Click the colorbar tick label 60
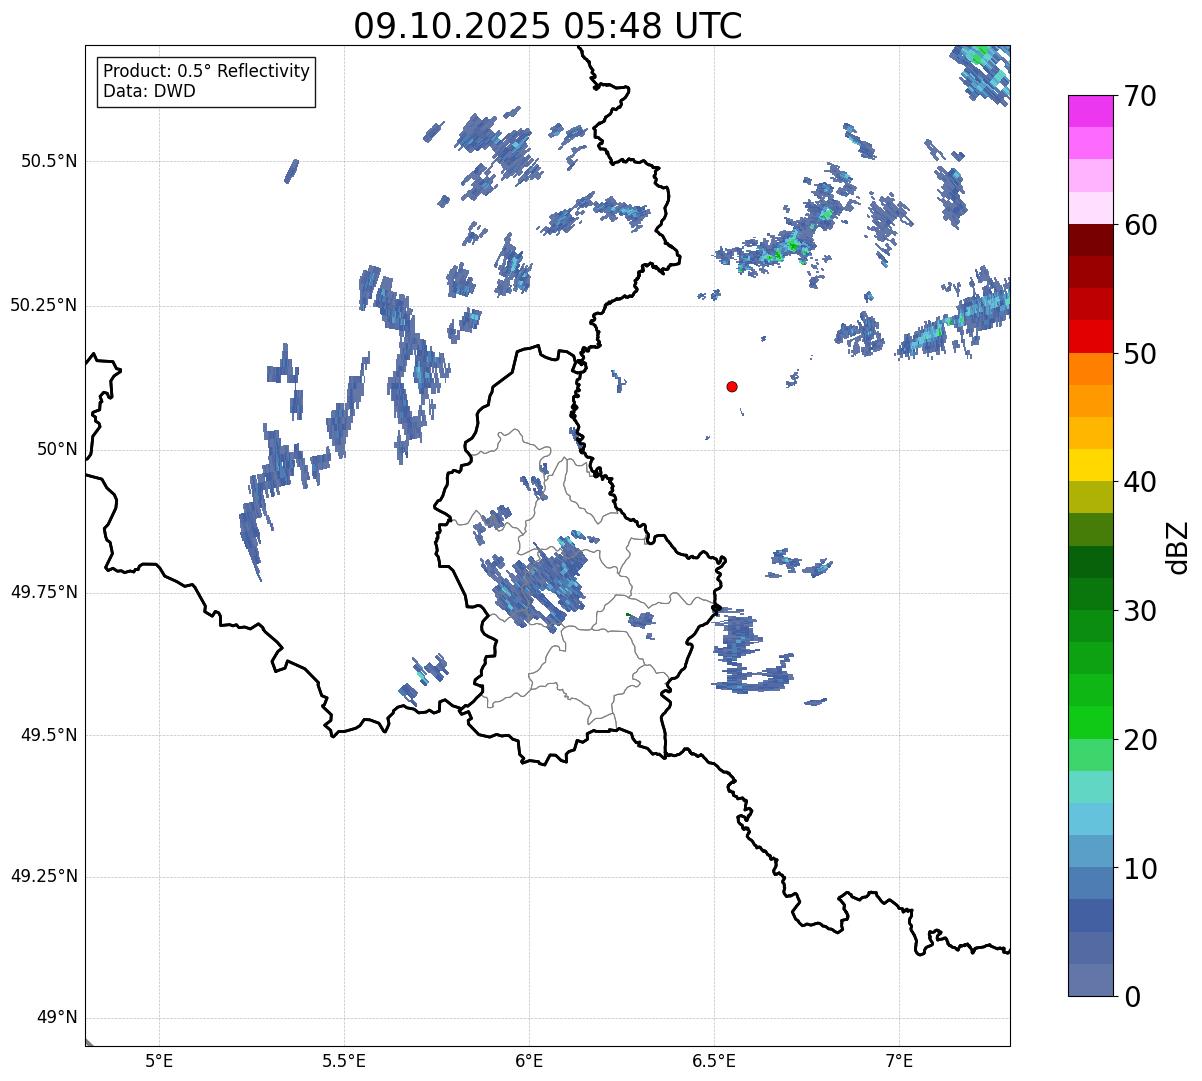Viewport: 1202px width, 1081px height. tap(1140, 225)
